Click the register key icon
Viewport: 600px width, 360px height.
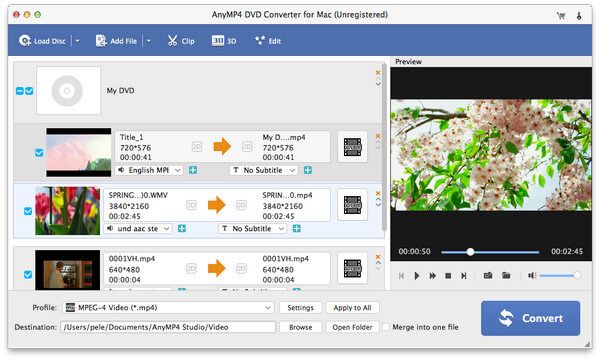coord(579,15)
